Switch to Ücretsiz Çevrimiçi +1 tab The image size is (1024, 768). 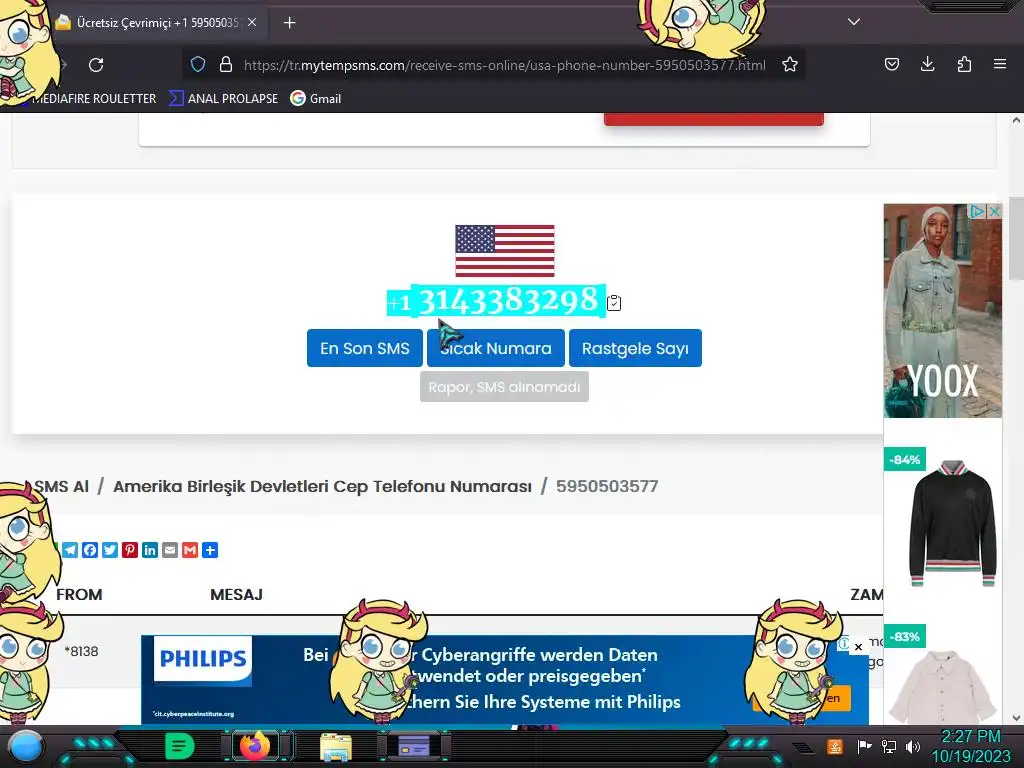coord(157,22)
